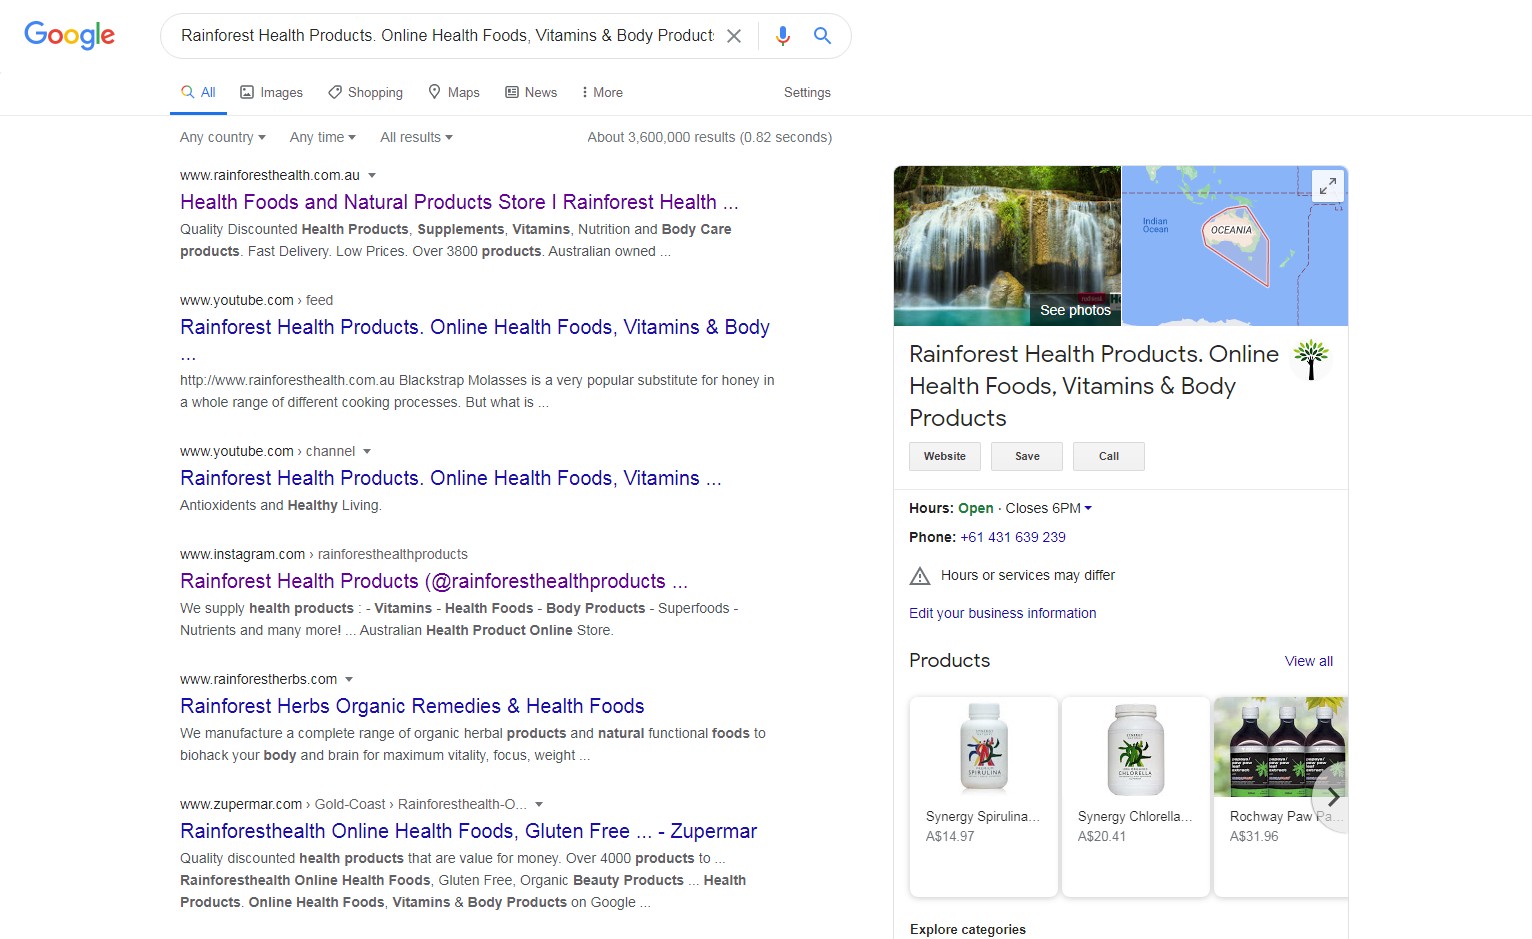Expand the map in business panel
This screenshot has height=939, width=1532.
(1327, 186)
